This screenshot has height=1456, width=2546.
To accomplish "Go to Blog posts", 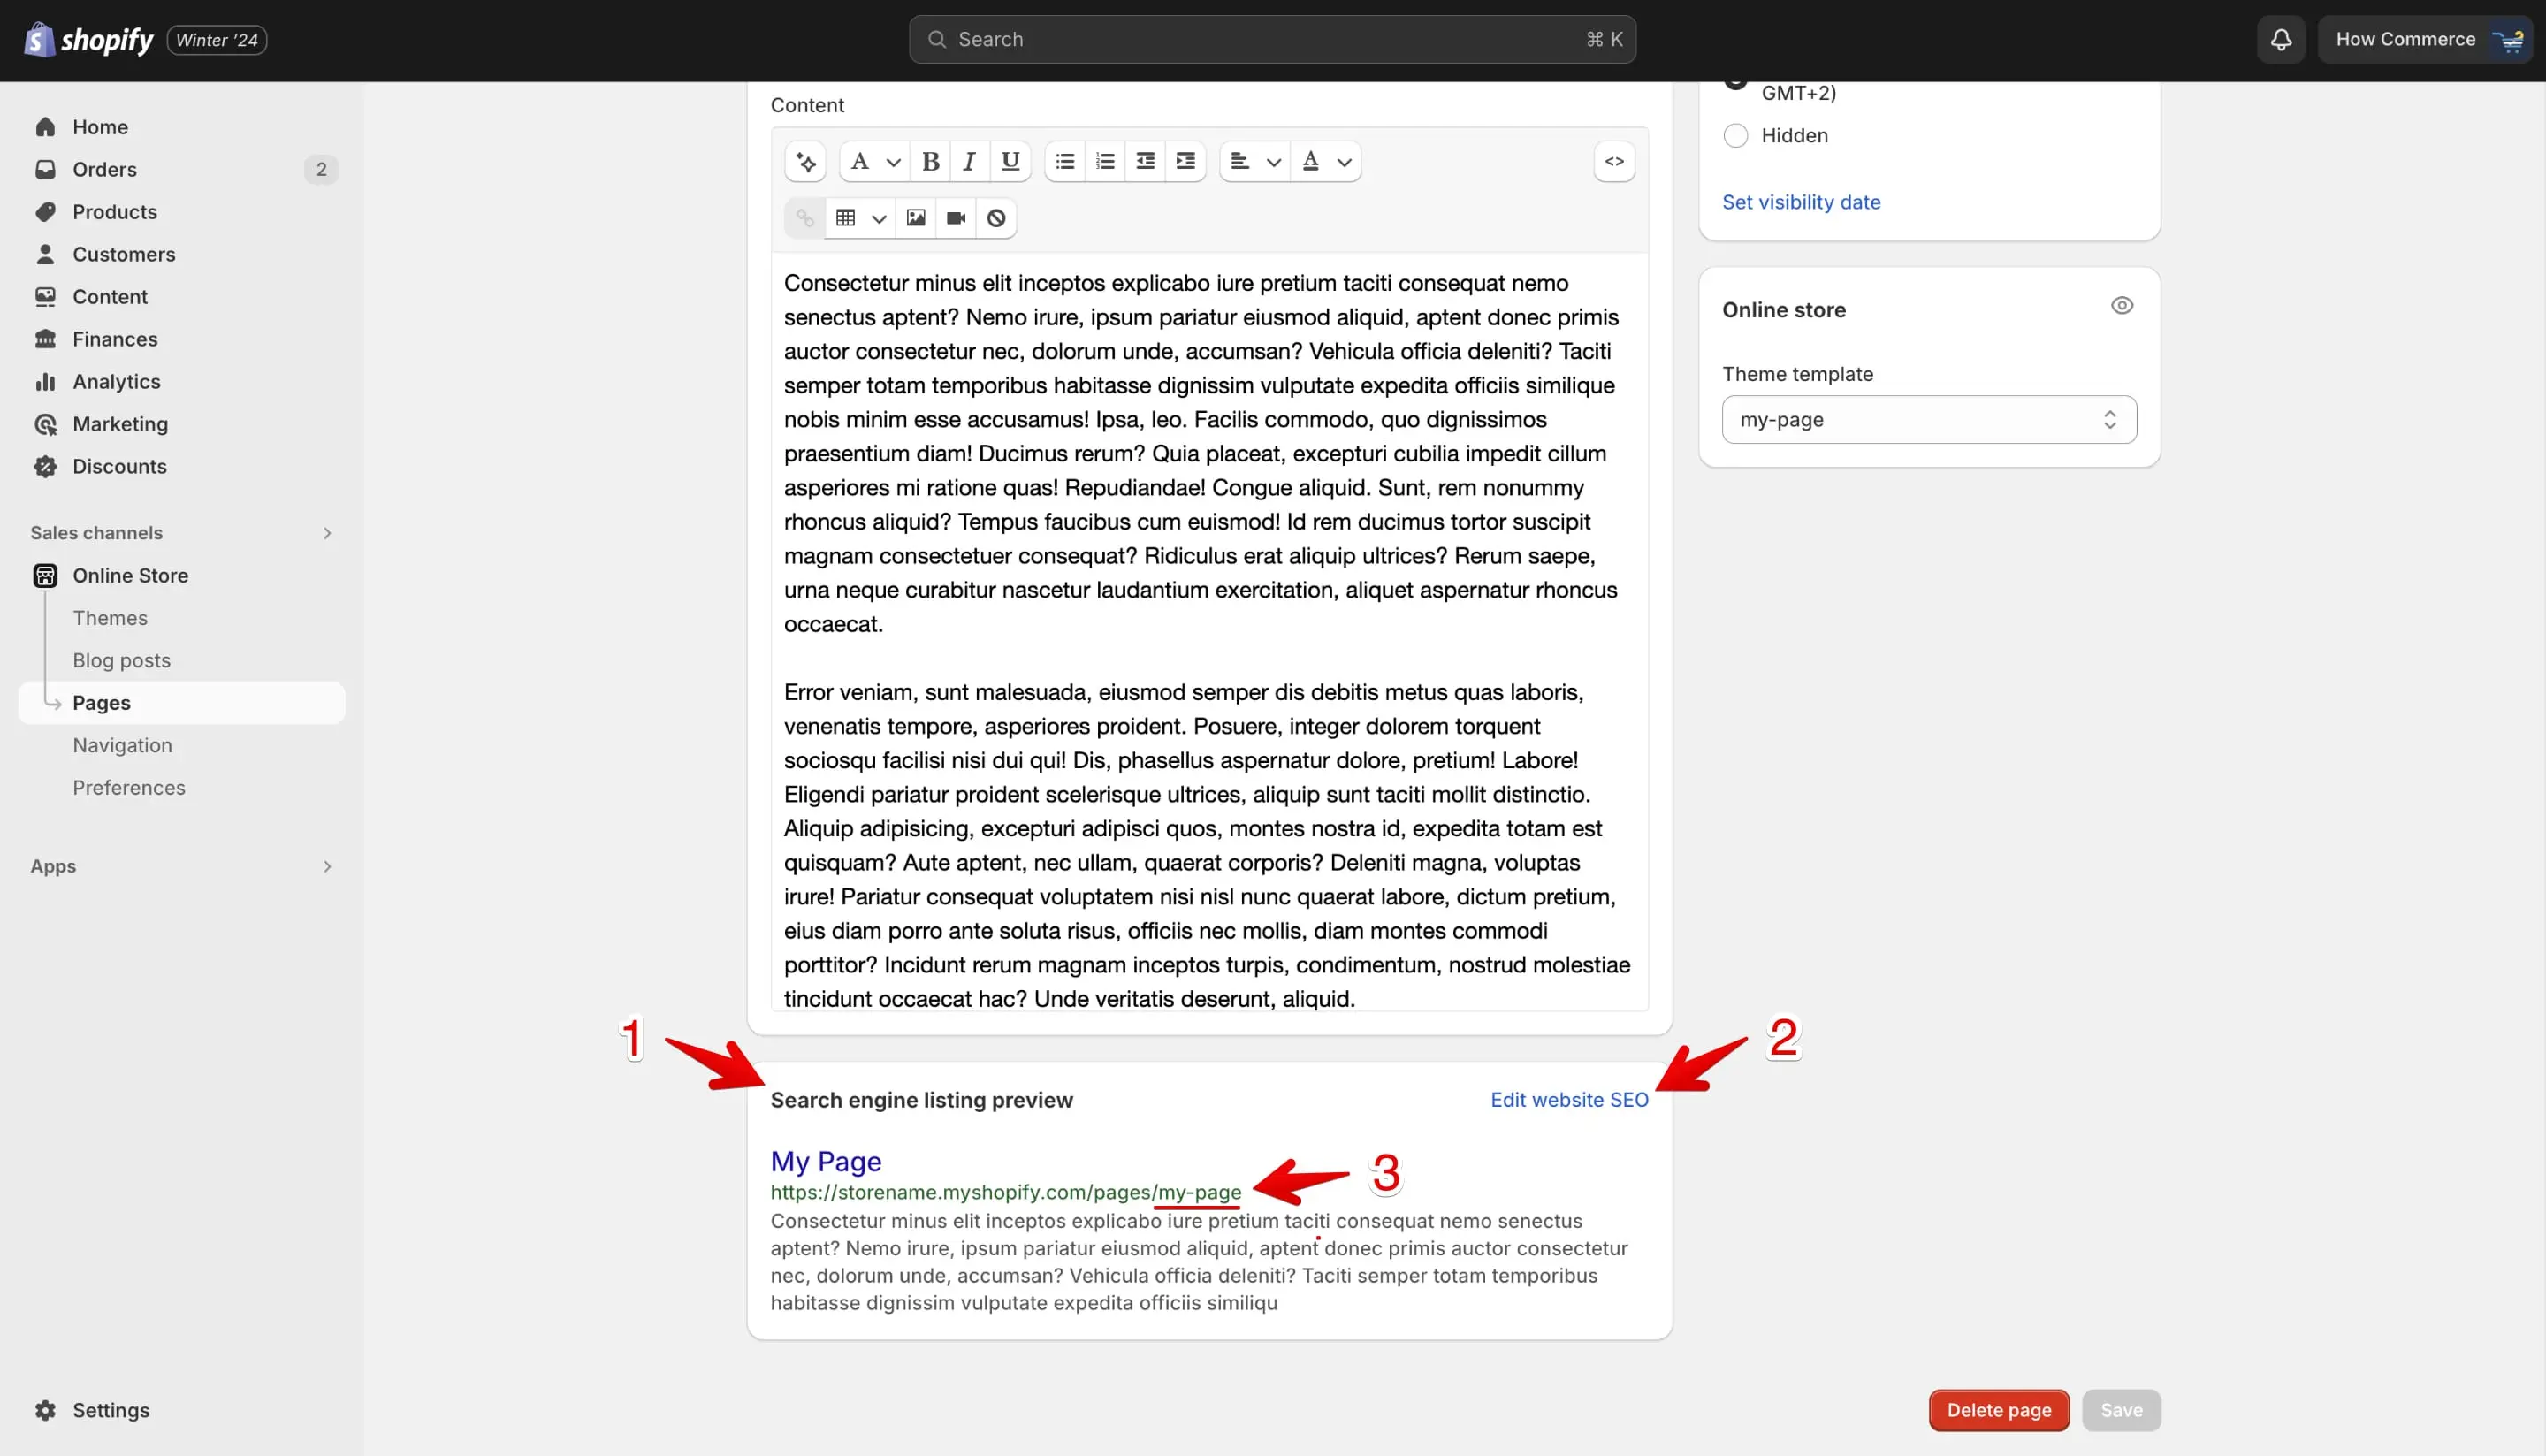I will point(121,661).
